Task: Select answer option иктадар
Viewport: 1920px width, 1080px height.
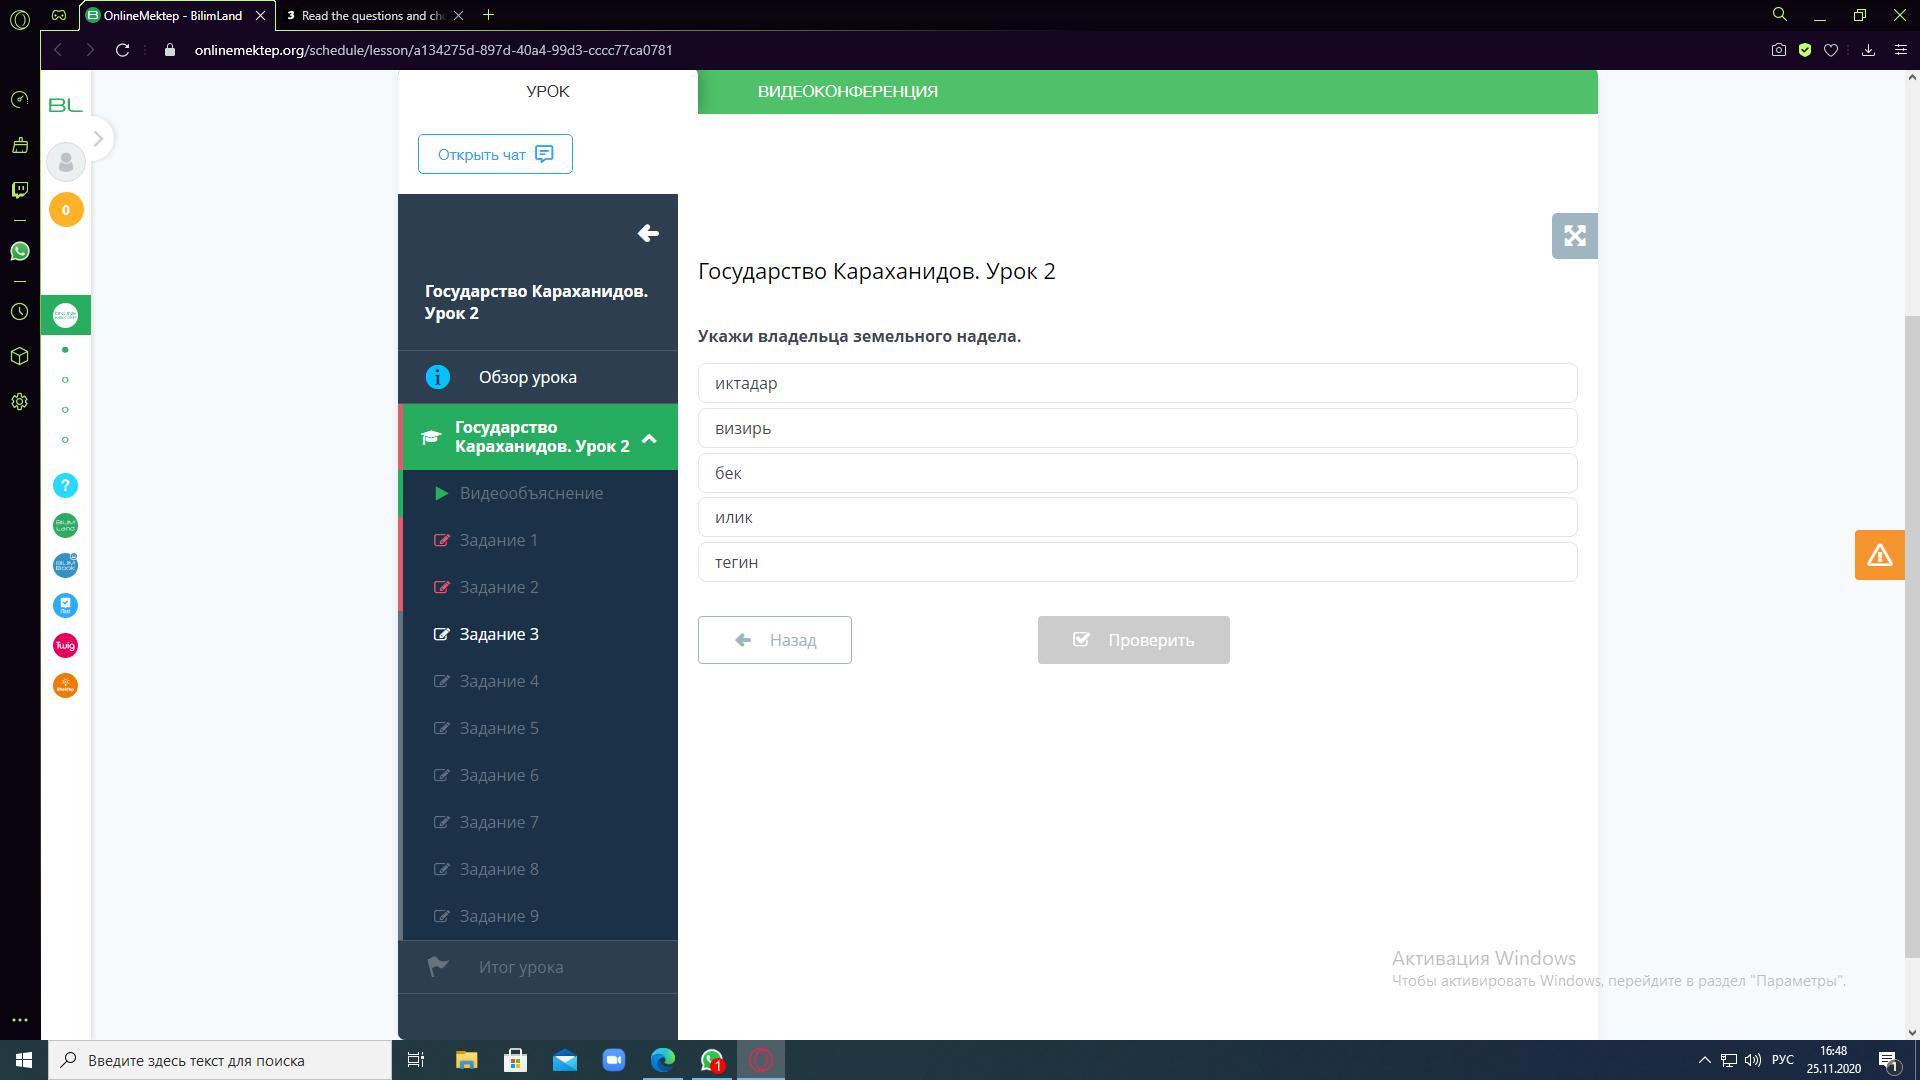Action: pos(1137,383)
